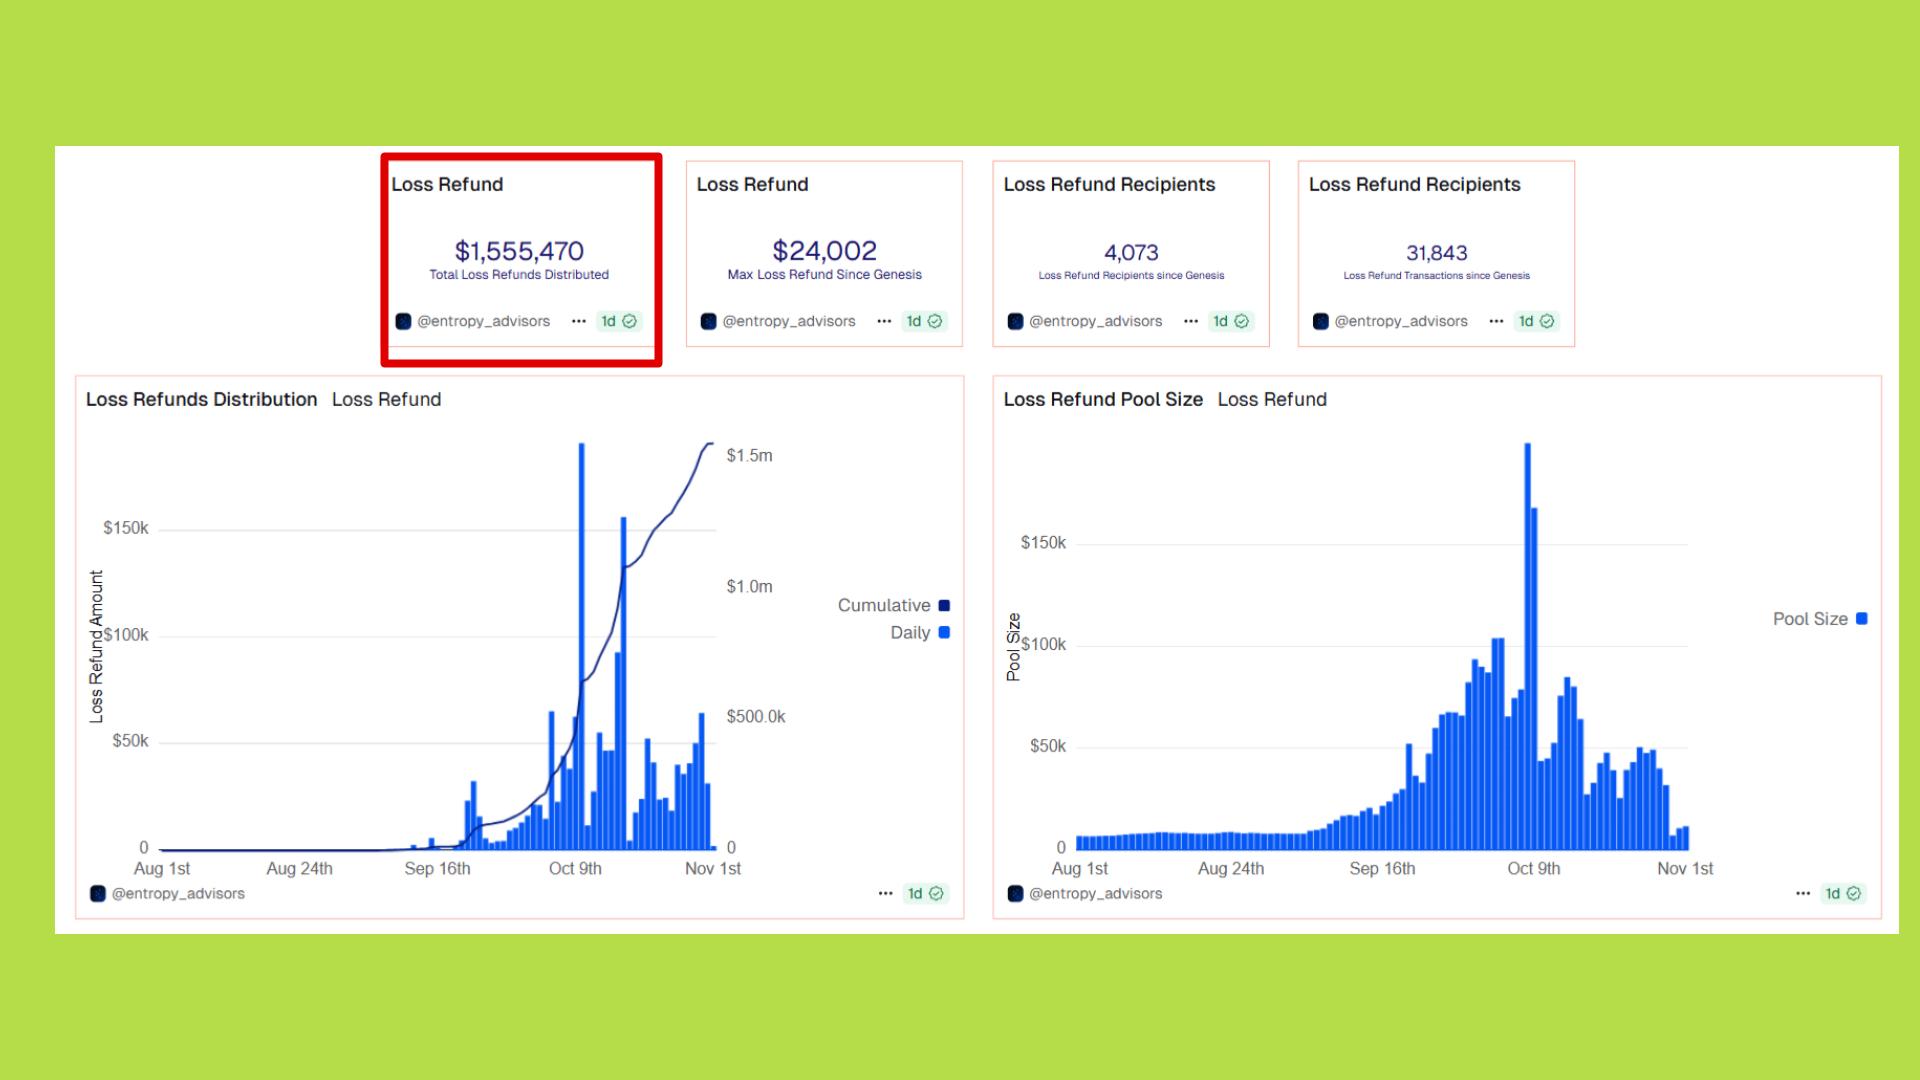Toggle the Pool Size series in legend

tap(1810, 619)
